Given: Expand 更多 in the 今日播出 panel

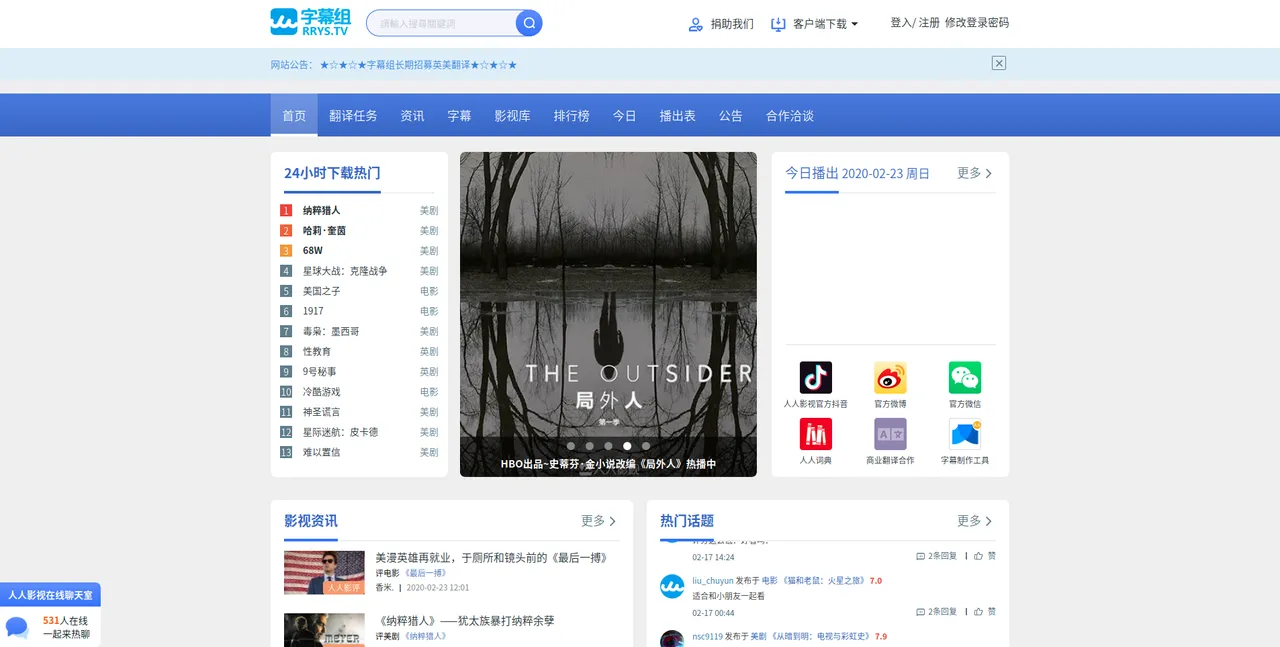Looking at the screenshot, I should click(x=975, y=173).
